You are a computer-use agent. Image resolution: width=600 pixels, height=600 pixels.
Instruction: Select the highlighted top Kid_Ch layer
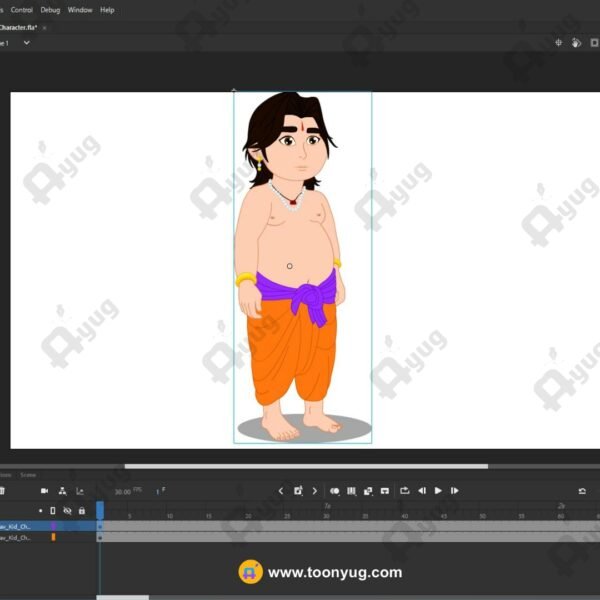(48, 527)
